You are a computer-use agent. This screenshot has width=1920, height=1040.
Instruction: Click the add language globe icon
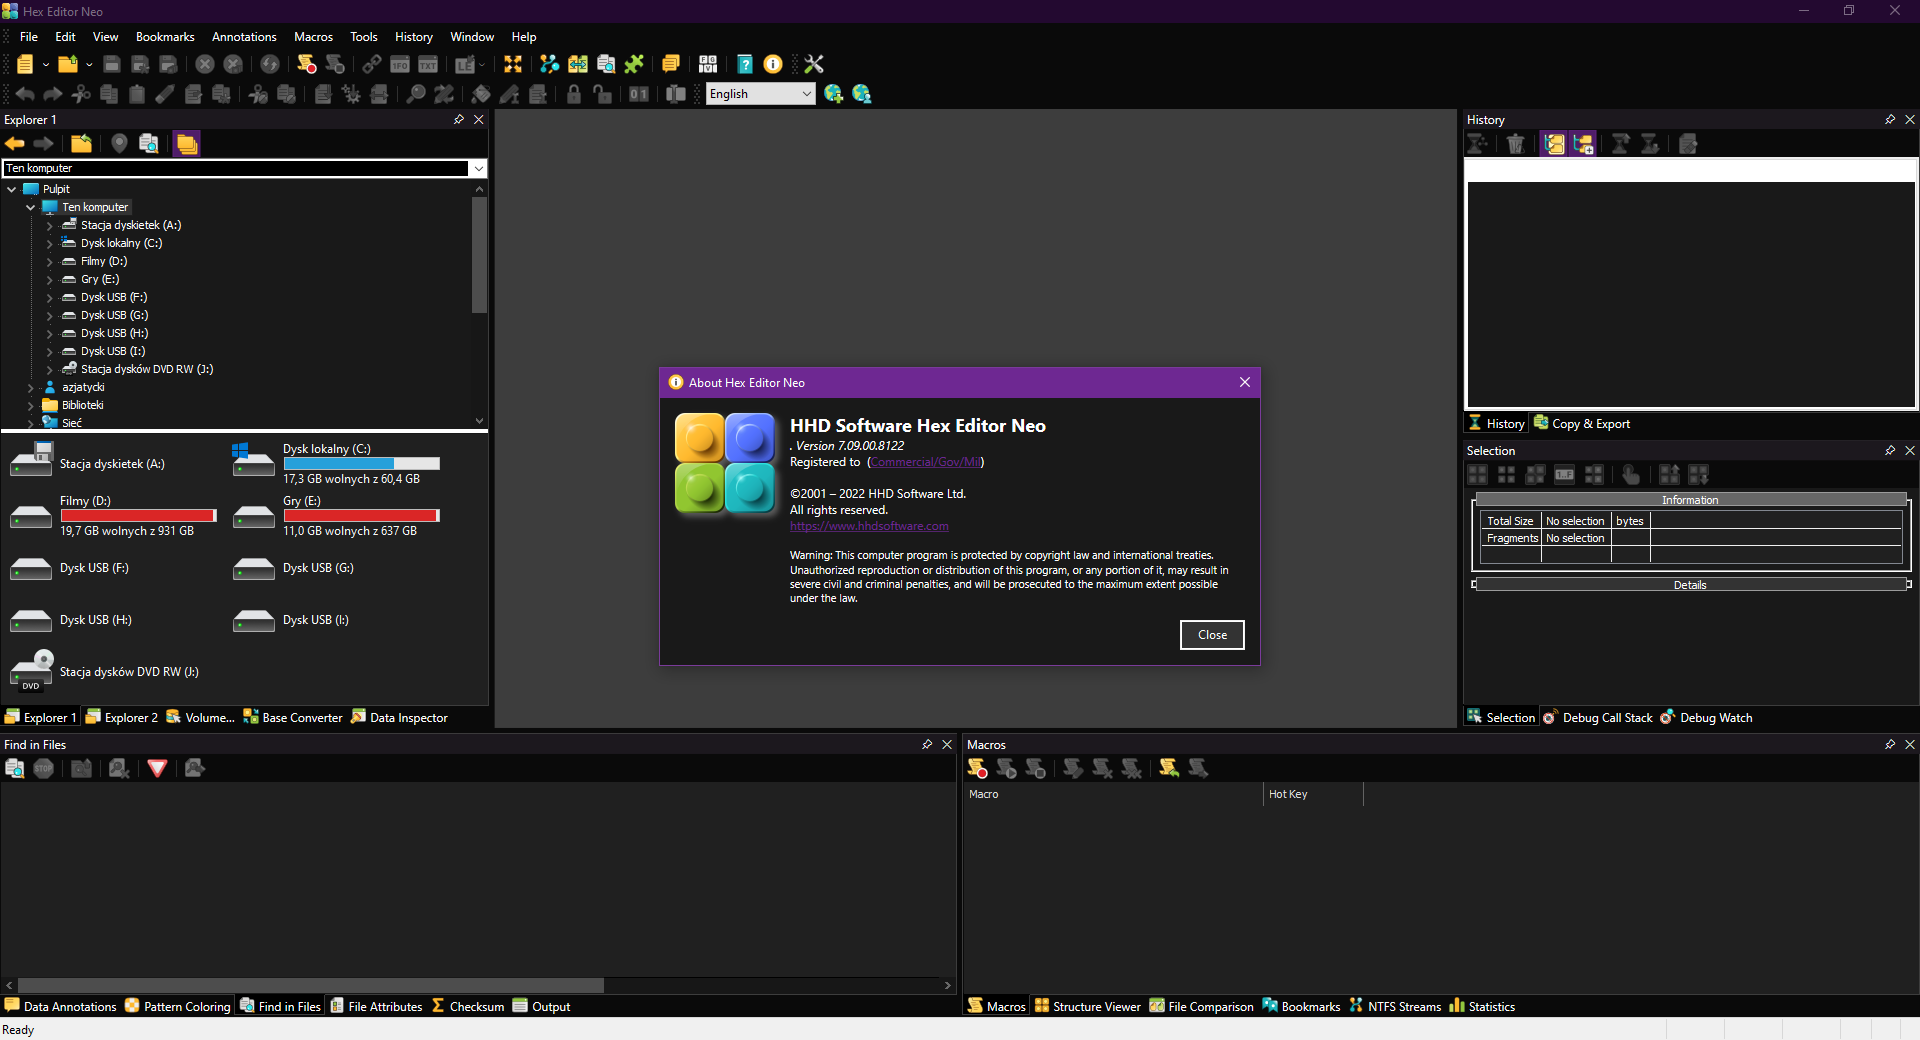click(833, 94)
